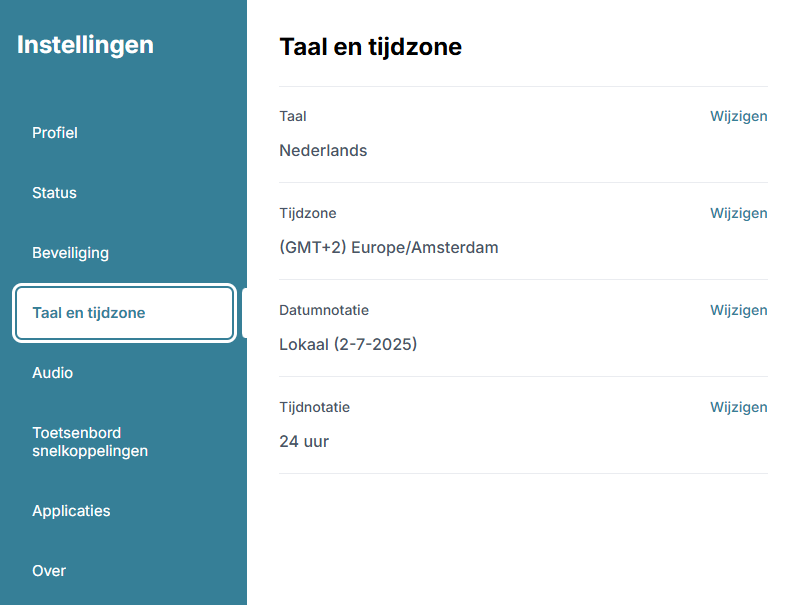
Task: Open the Over section
Action: (x=49, y=571)
